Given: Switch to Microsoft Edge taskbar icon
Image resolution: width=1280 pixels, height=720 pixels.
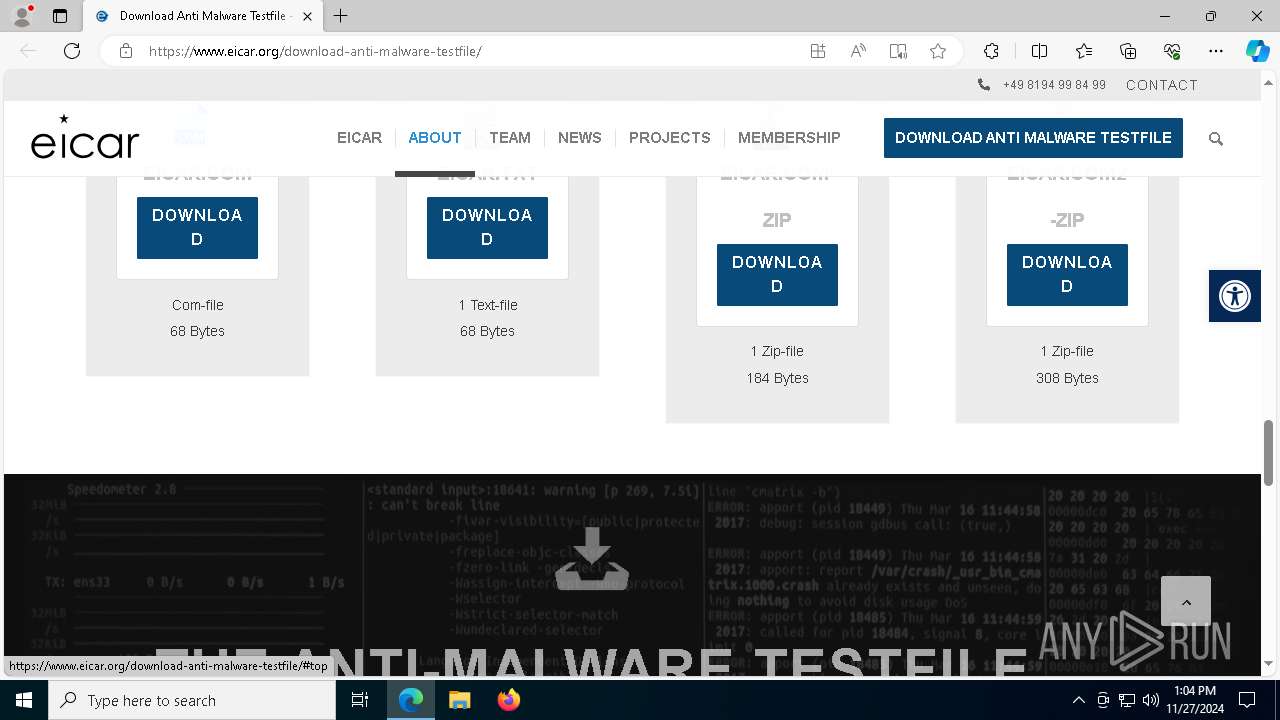Looking at the screenshot, I should [411, 700].
